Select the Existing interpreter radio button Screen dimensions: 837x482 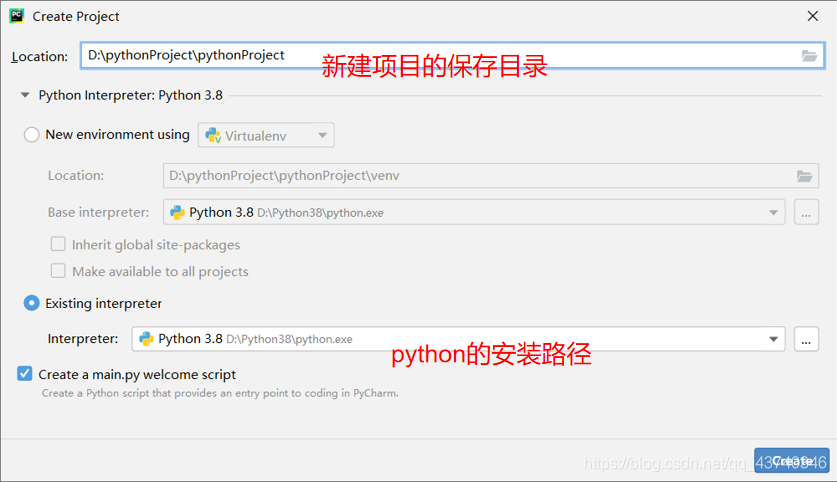31,303
